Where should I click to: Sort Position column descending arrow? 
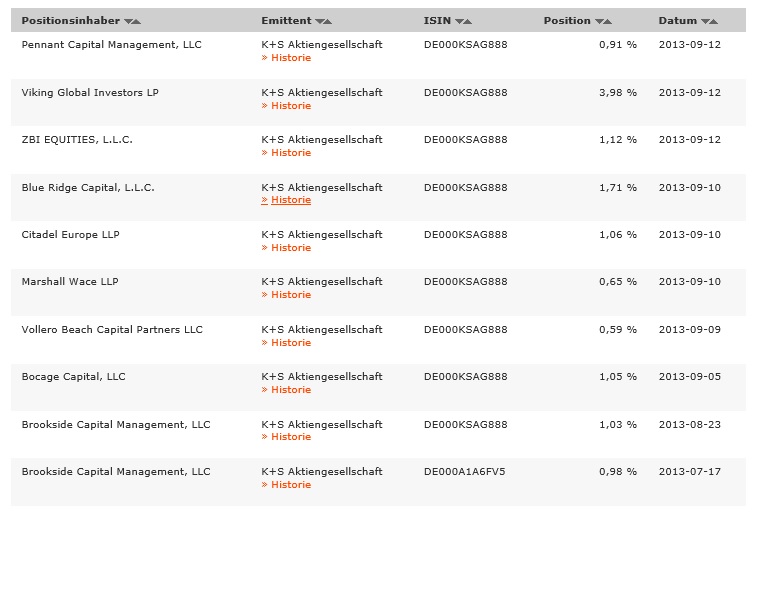(600, 21)
